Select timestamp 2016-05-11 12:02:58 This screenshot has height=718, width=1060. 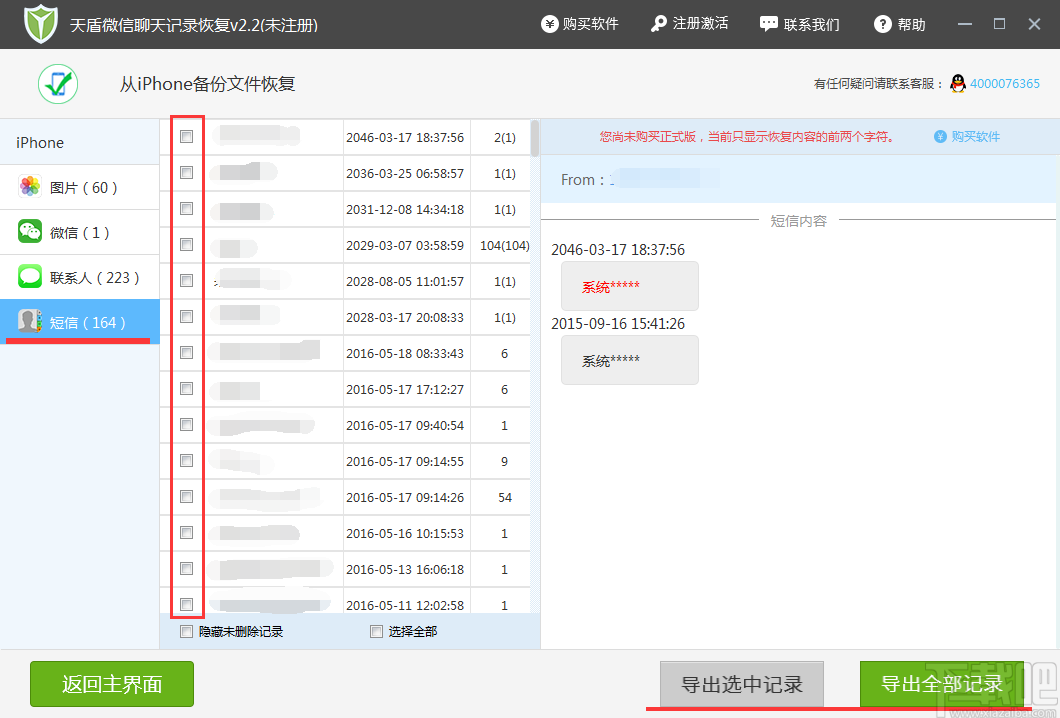click(405, 605)
